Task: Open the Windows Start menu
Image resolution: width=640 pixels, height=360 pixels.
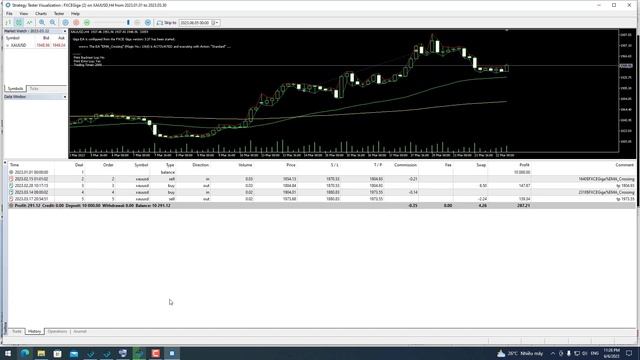Action: (8, 353)
